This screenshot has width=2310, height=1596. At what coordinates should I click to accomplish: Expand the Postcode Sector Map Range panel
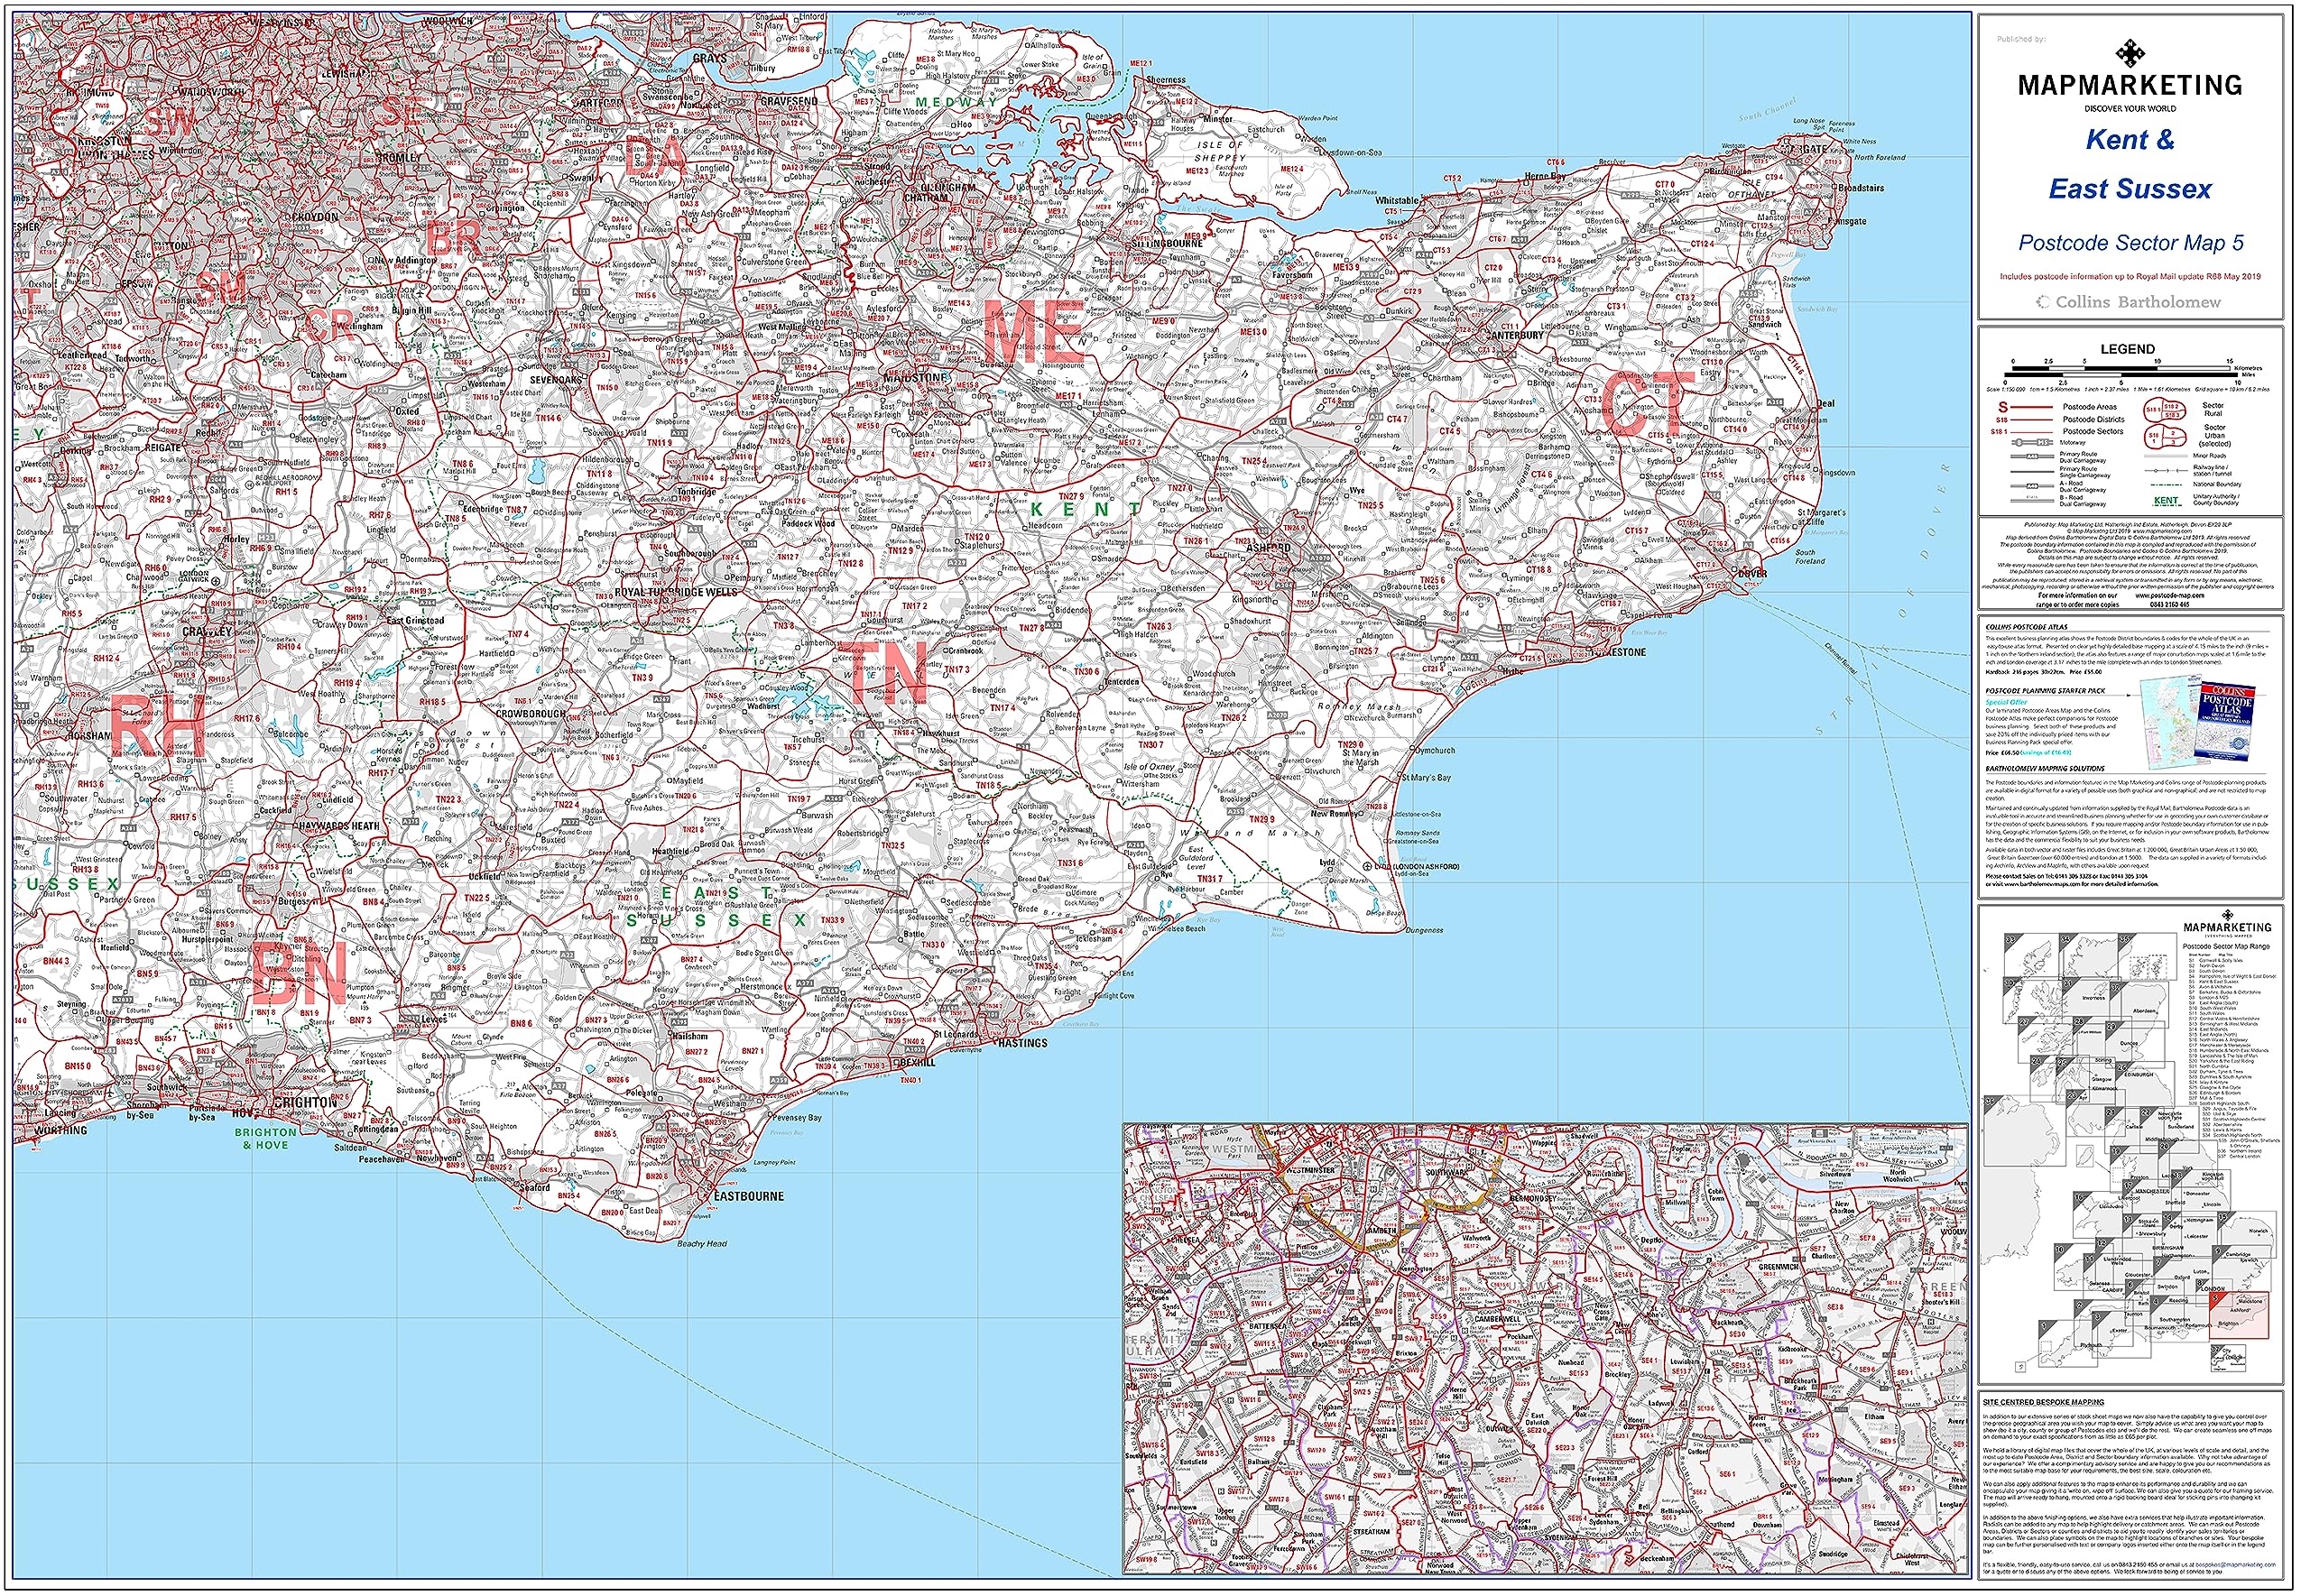point(2226,947)
